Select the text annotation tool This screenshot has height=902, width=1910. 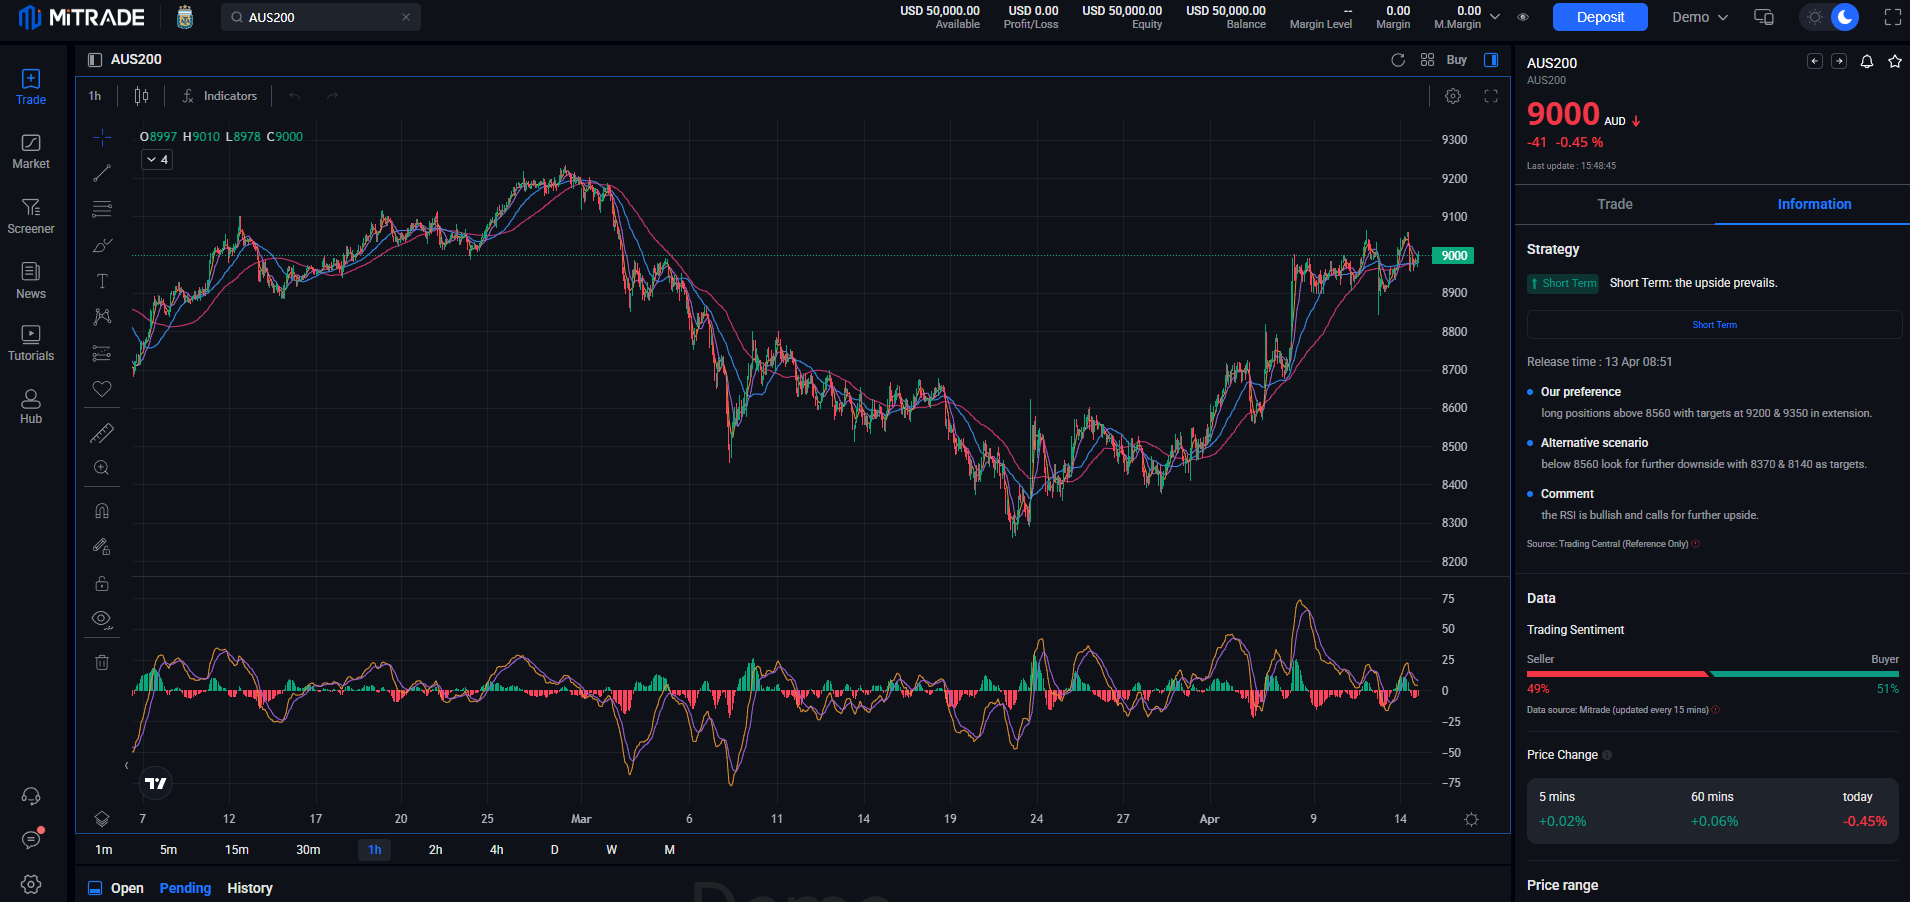(101, 281)
